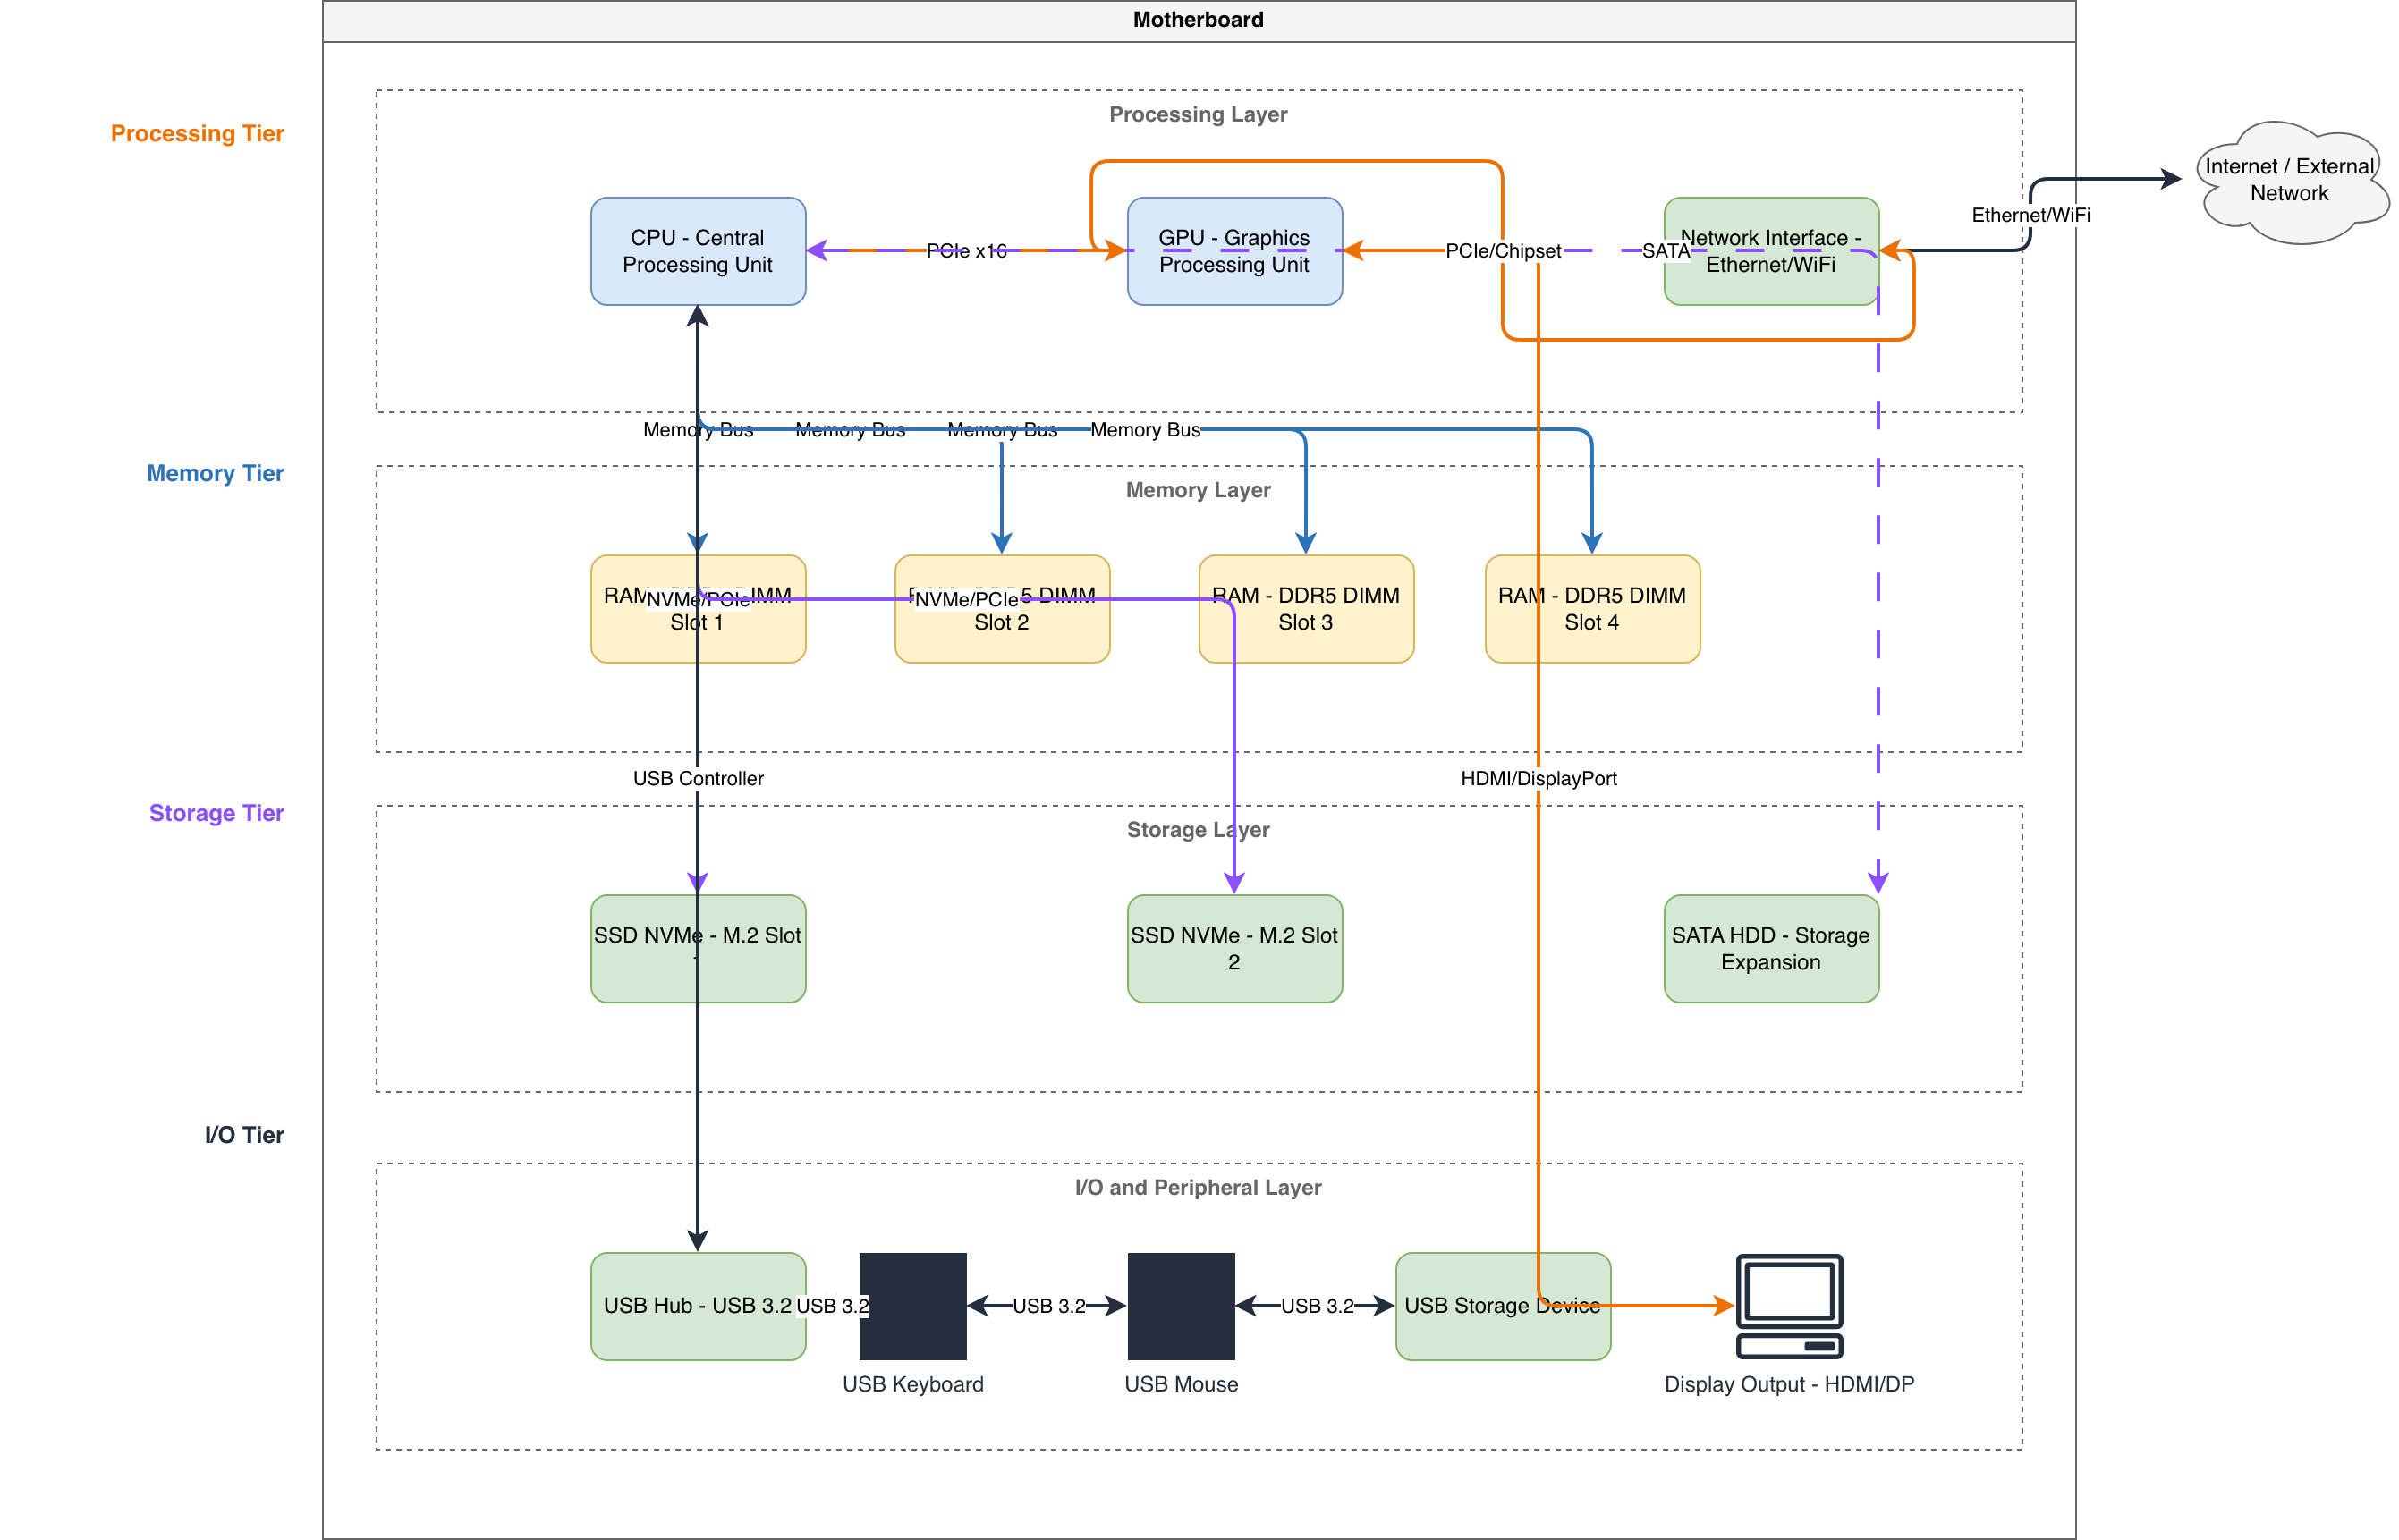
Task: Select the SSD NVMe M.2 Slot 1 box
Action: (x=698, y=949)
